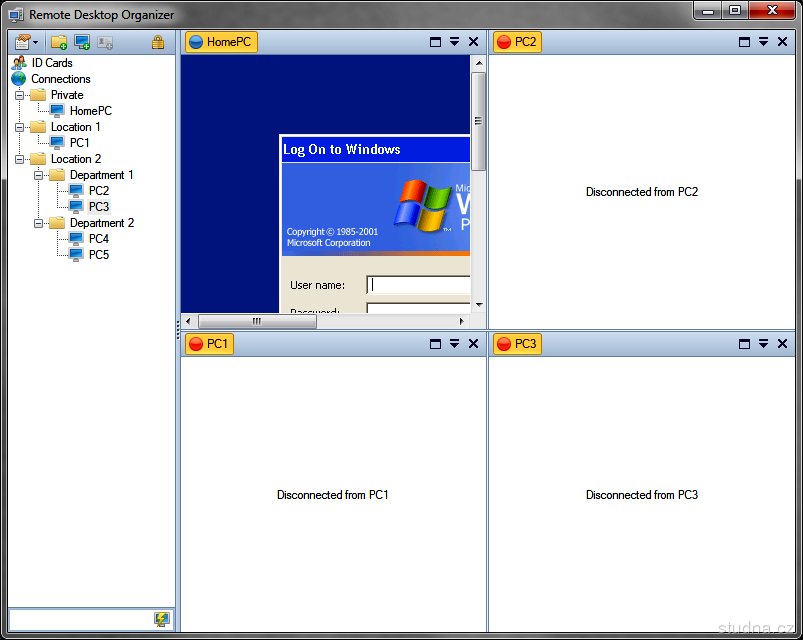The image size is (803, 640).
Task: Click the Remote Desktop Organizer app icon
Action: point(16,15)
